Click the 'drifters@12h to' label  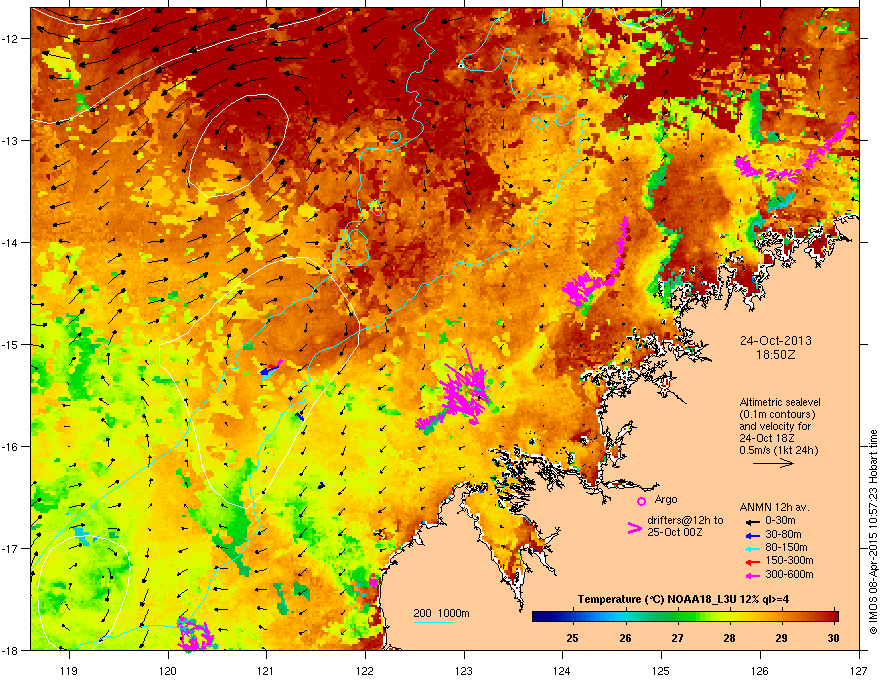tap(685, 521)
